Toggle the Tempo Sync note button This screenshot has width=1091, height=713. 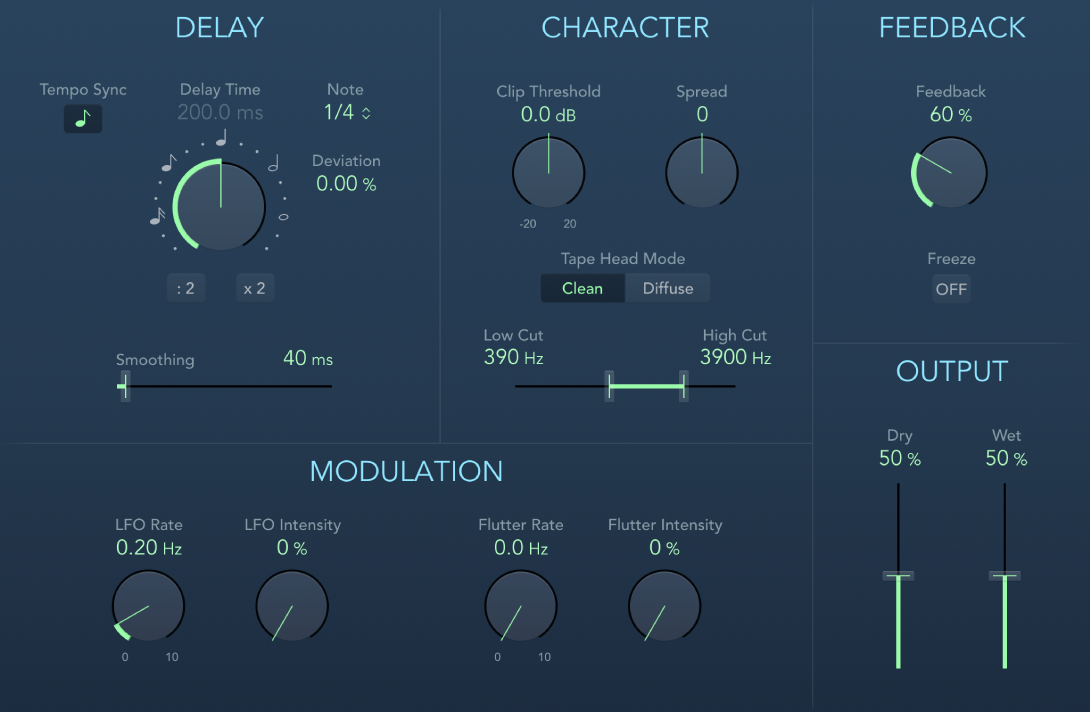point(82,118)
